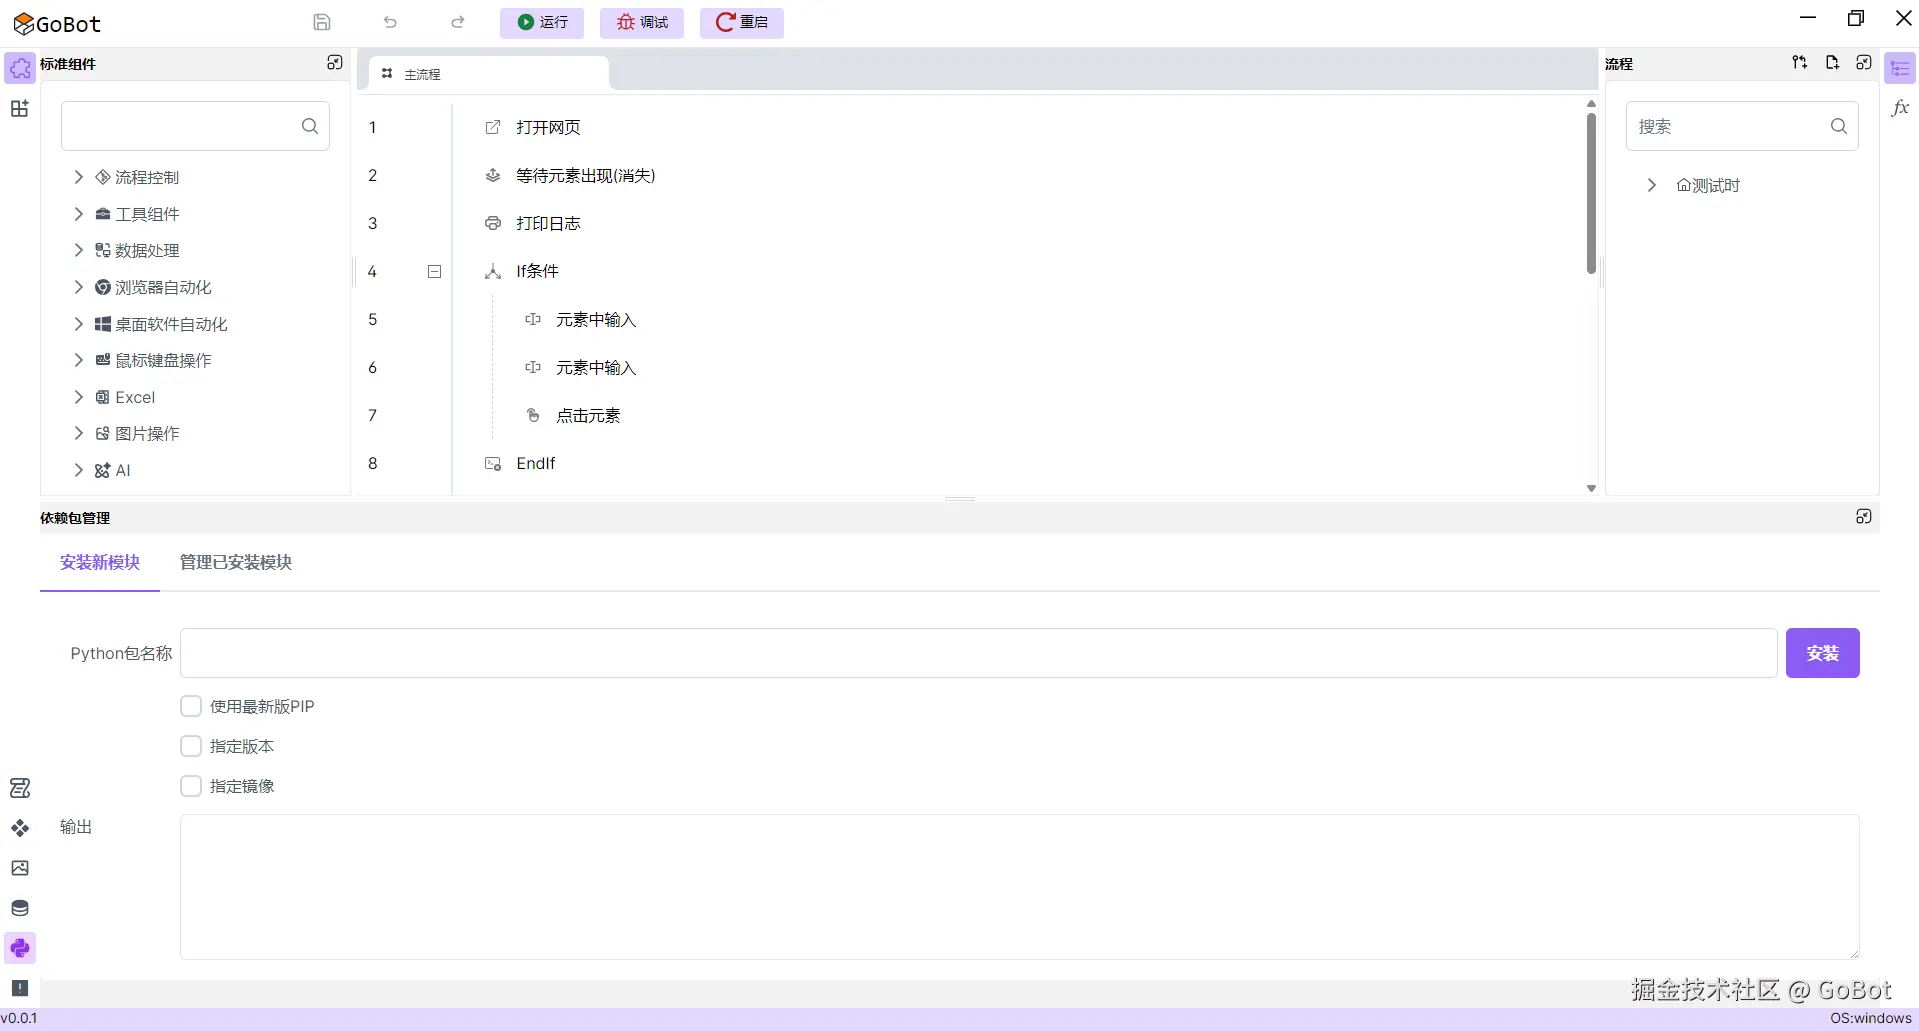
Task: Open the image panel icon in sidebar
Action: tap(20, 868)
